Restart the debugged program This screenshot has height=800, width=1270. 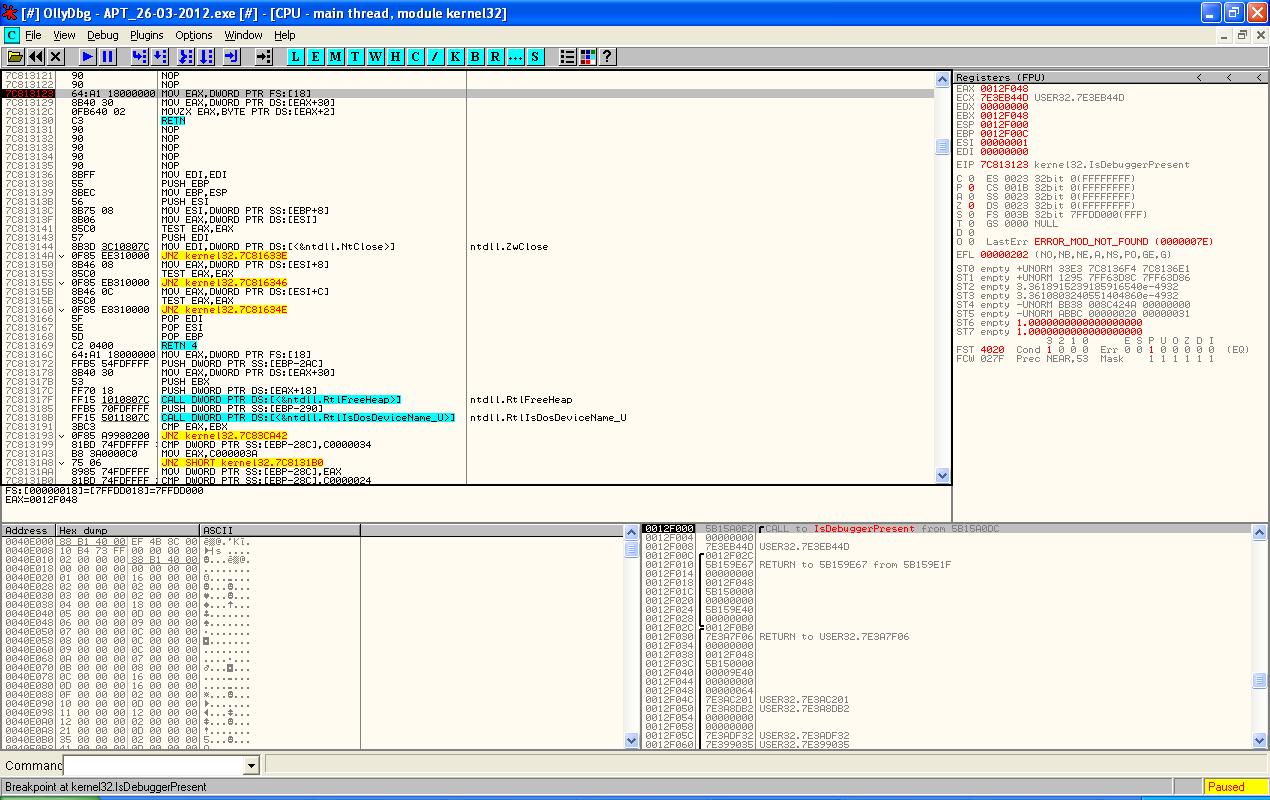click(x=37, y=57)
